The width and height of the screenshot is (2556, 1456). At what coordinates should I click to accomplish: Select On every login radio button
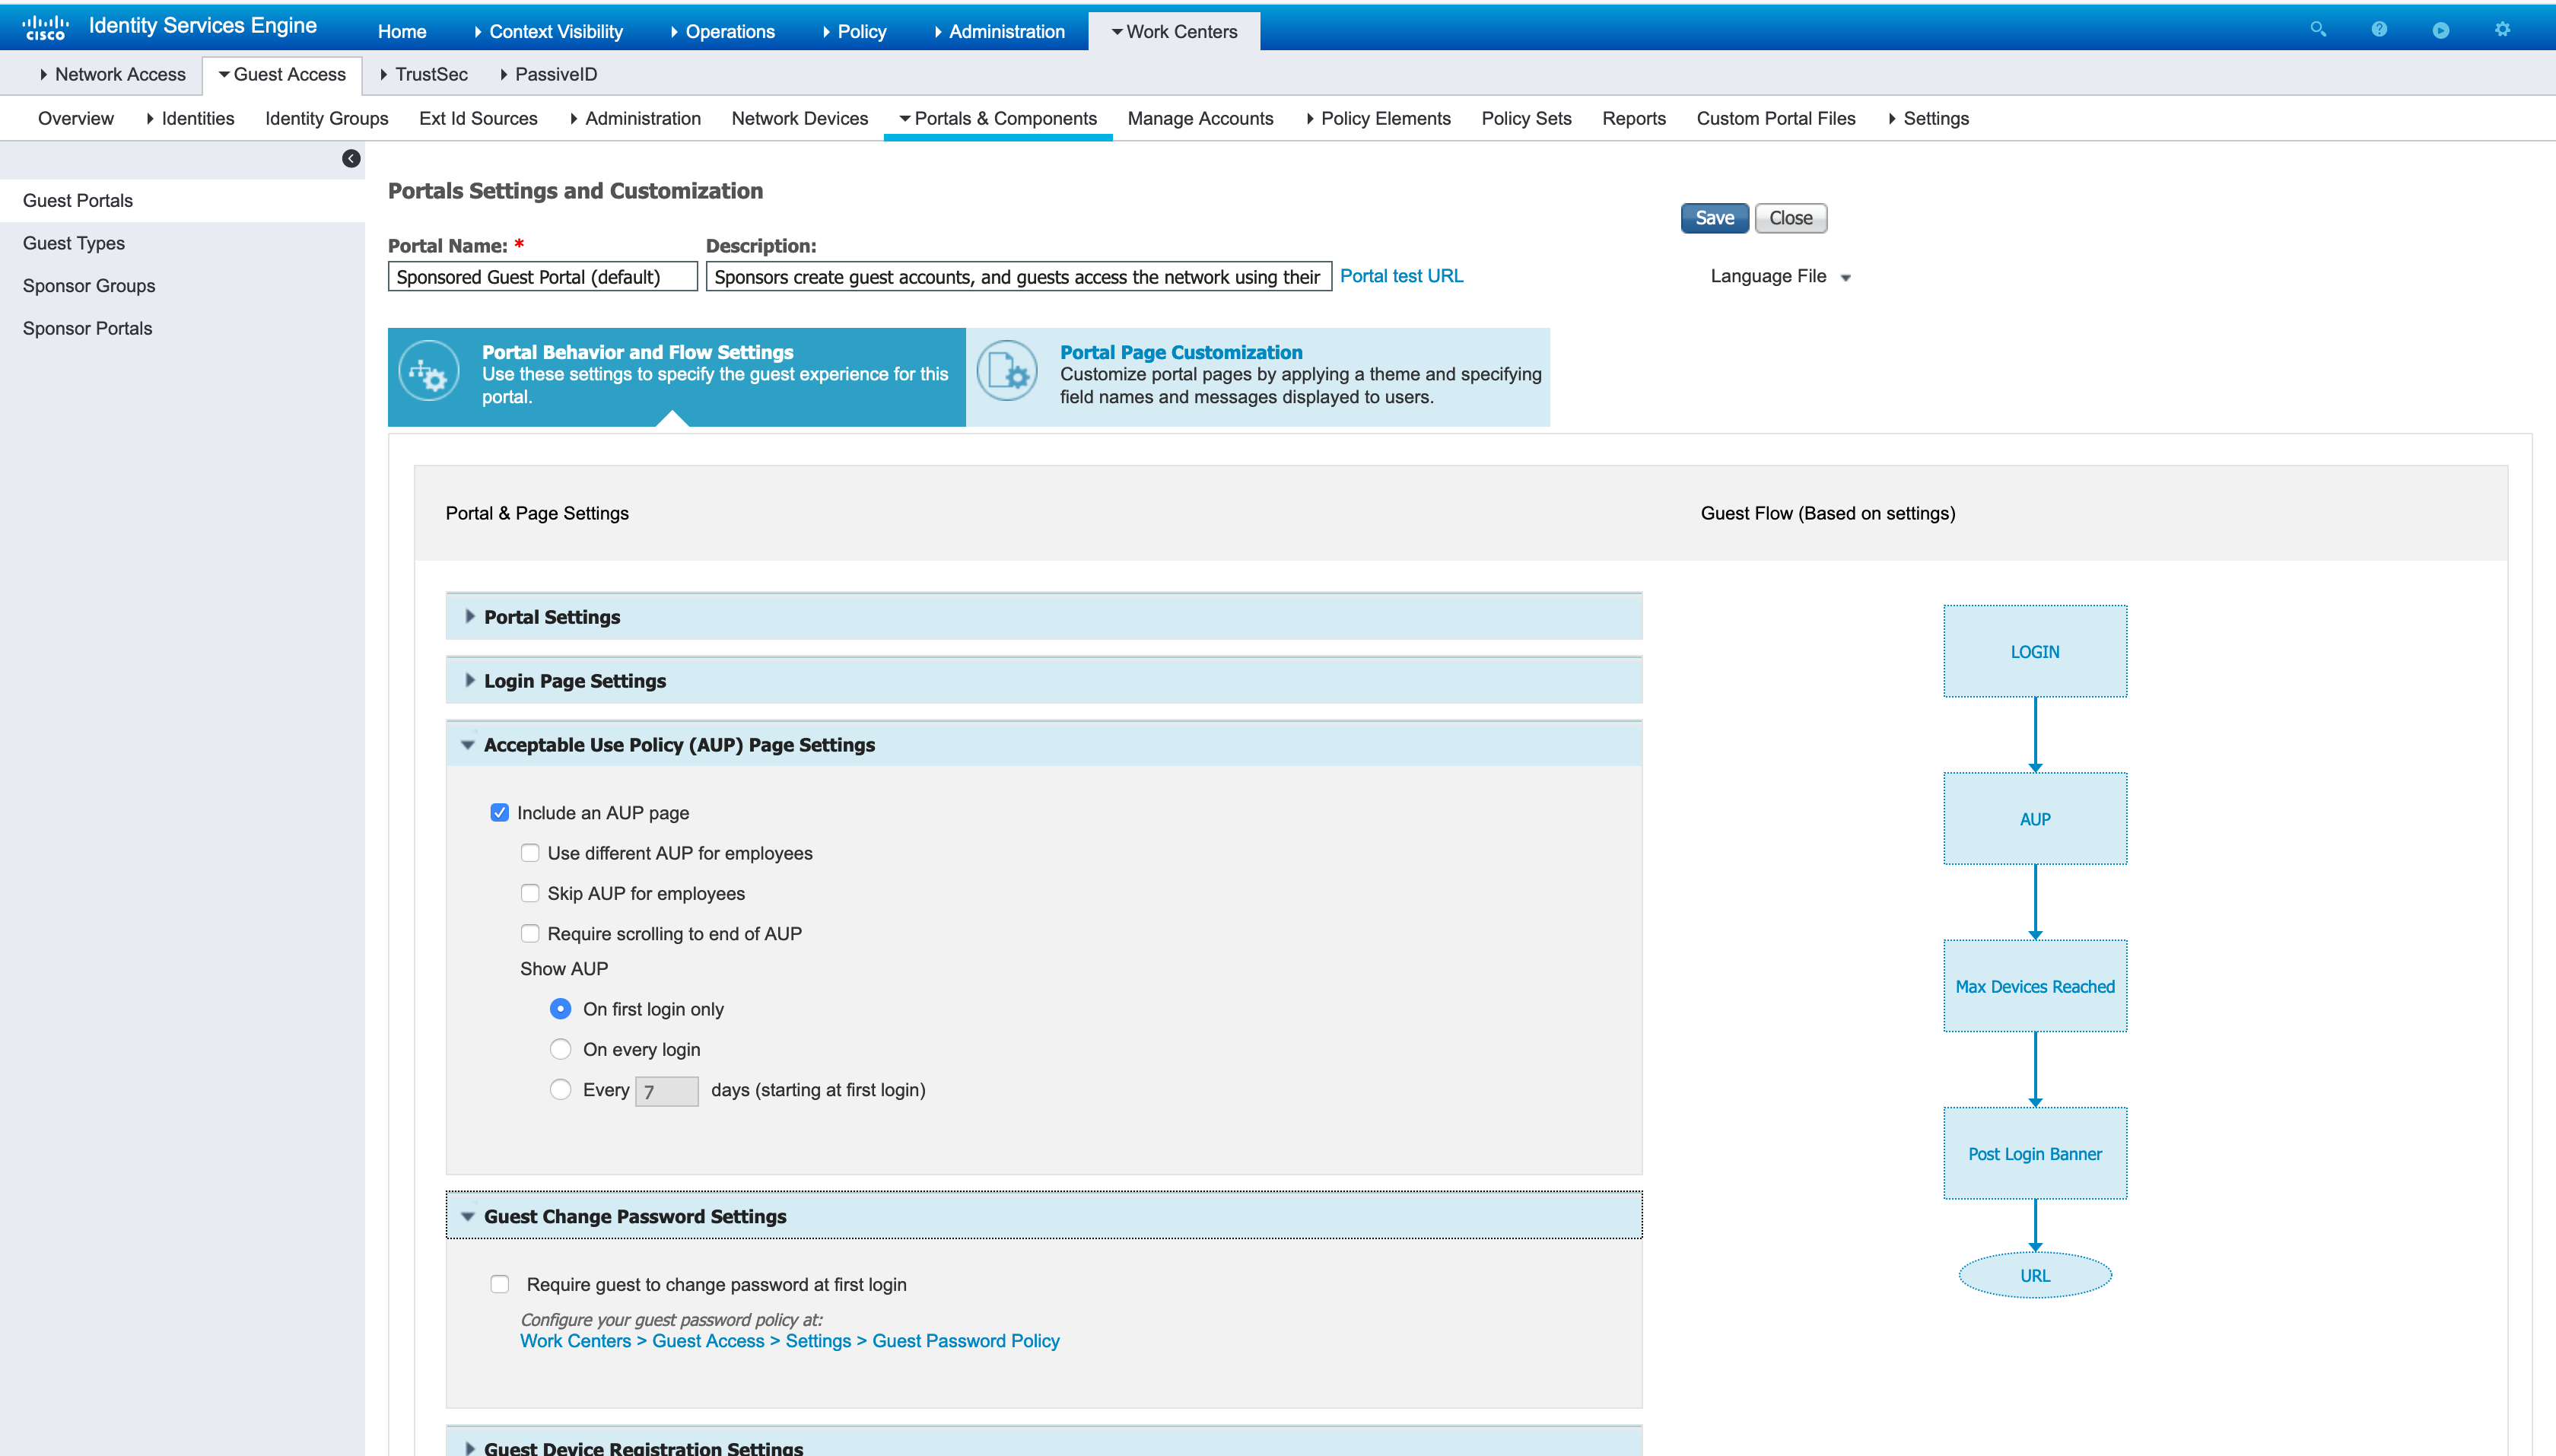[560, 1049]
